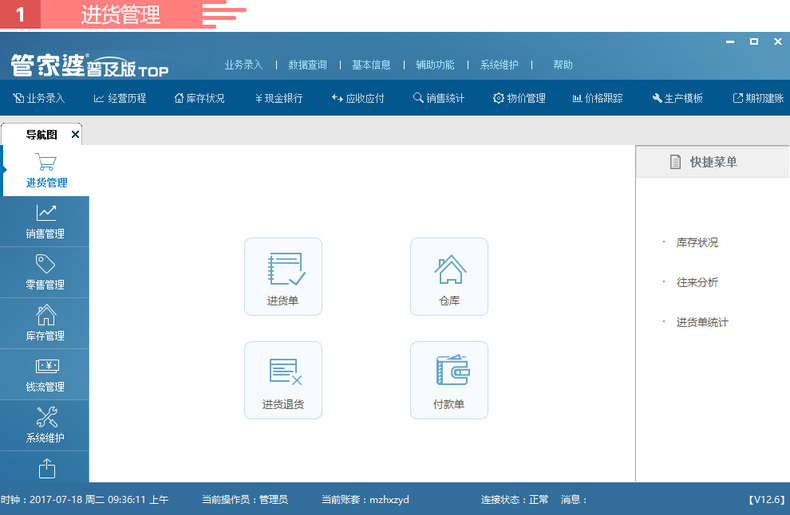Viewport: 790px width, 515px height.
Task: Click 消息: in the status bar
Action: 574,499
